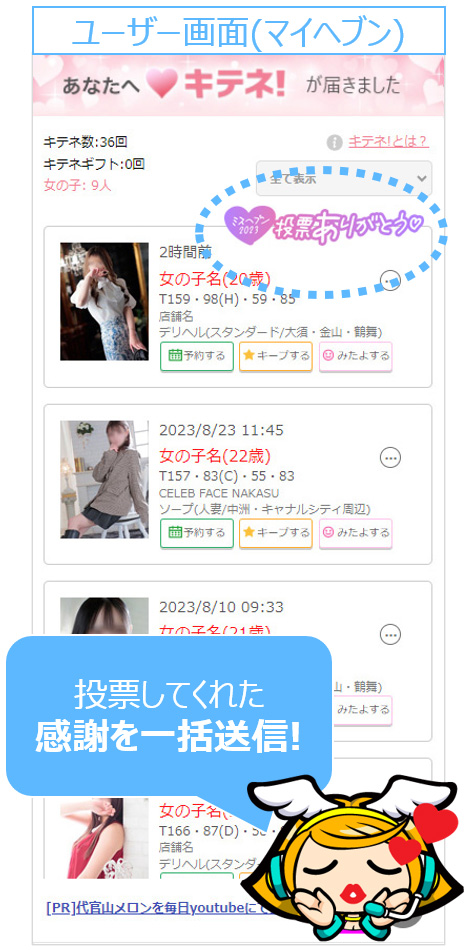
Task: Click みたよする smiley button on first card
Action: pyautogui.click(x=355, y=356)
